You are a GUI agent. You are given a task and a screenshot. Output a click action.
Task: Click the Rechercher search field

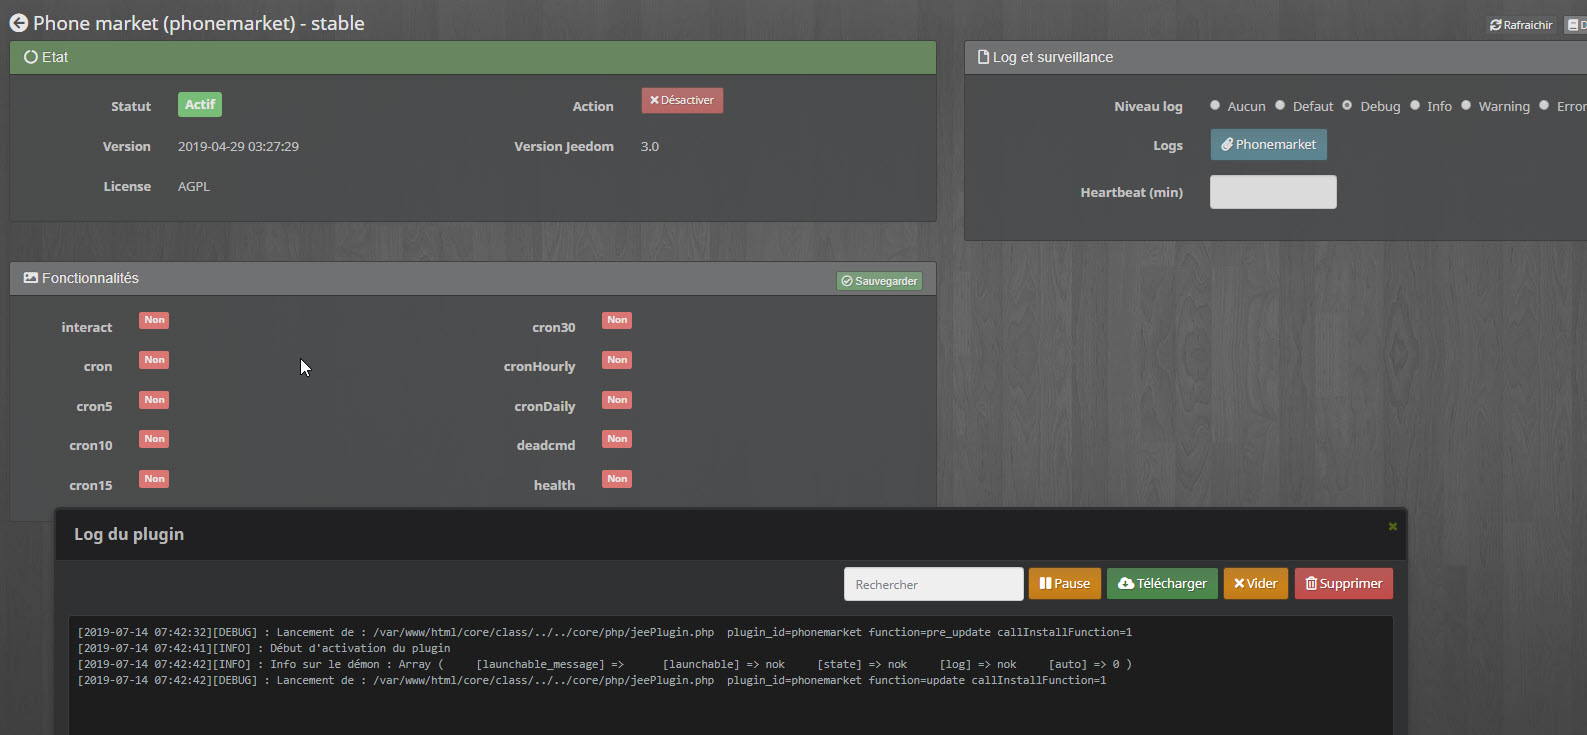tap(934, 584)
